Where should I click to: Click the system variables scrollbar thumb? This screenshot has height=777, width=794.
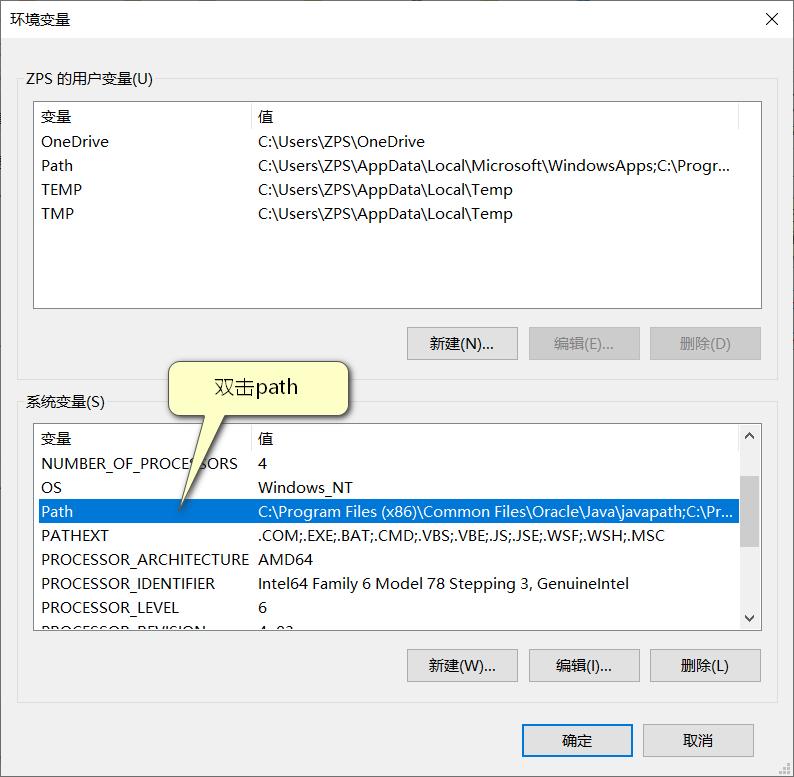(749, 511)
